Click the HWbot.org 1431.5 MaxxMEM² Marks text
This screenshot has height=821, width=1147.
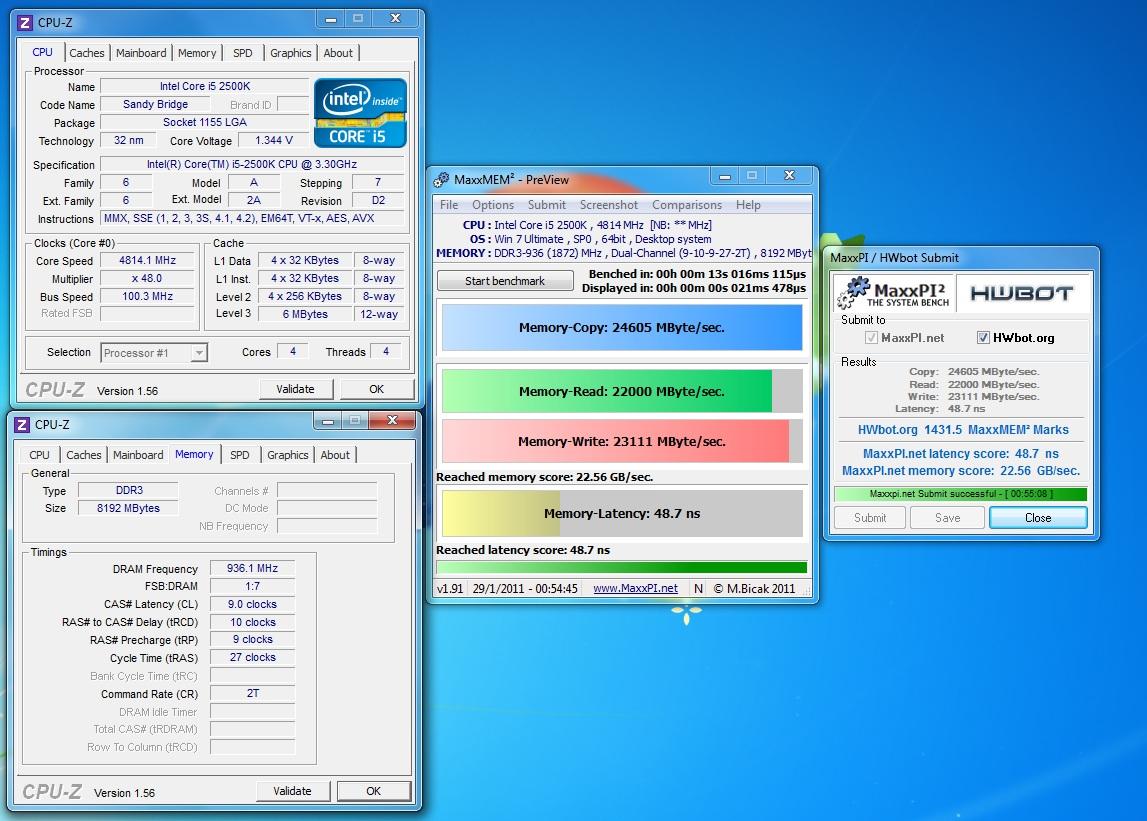click(x=963, y=430)
